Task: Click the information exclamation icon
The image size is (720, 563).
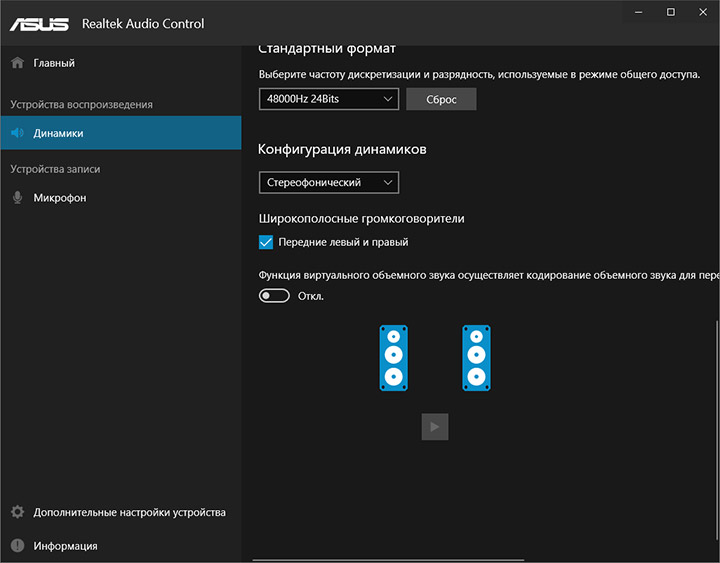Action: 17,546
